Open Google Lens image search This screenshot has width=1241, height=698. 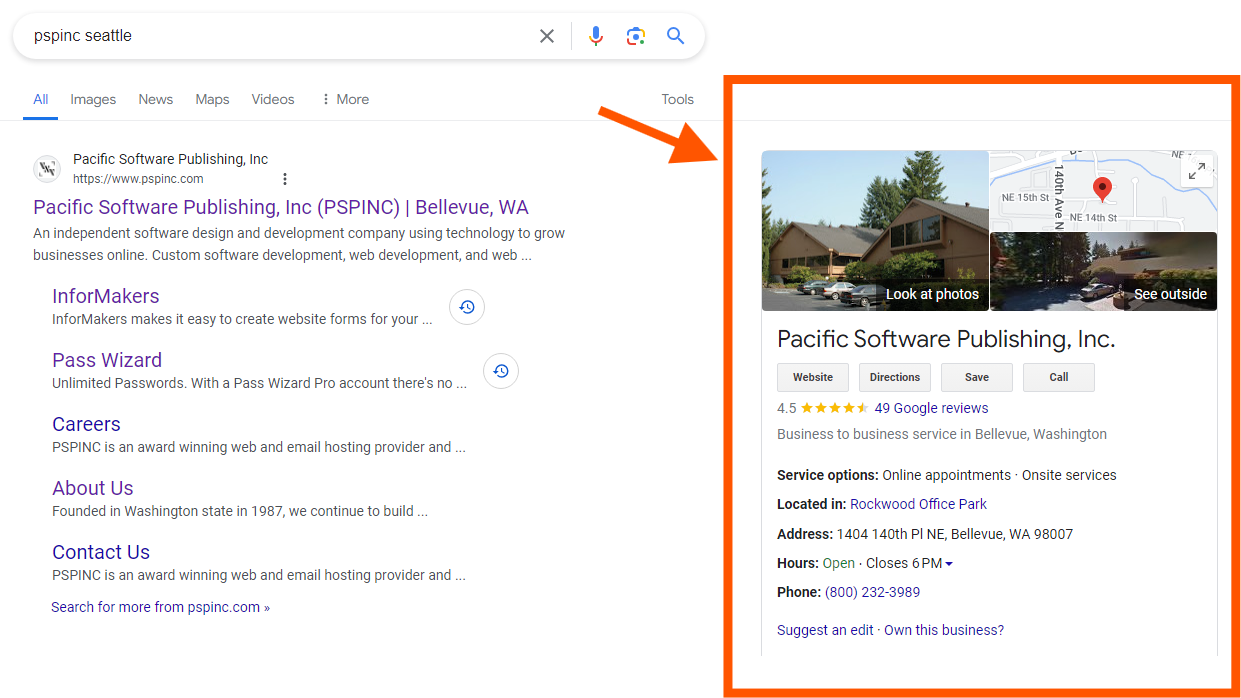pyautogui.click(x=636, y=36)
